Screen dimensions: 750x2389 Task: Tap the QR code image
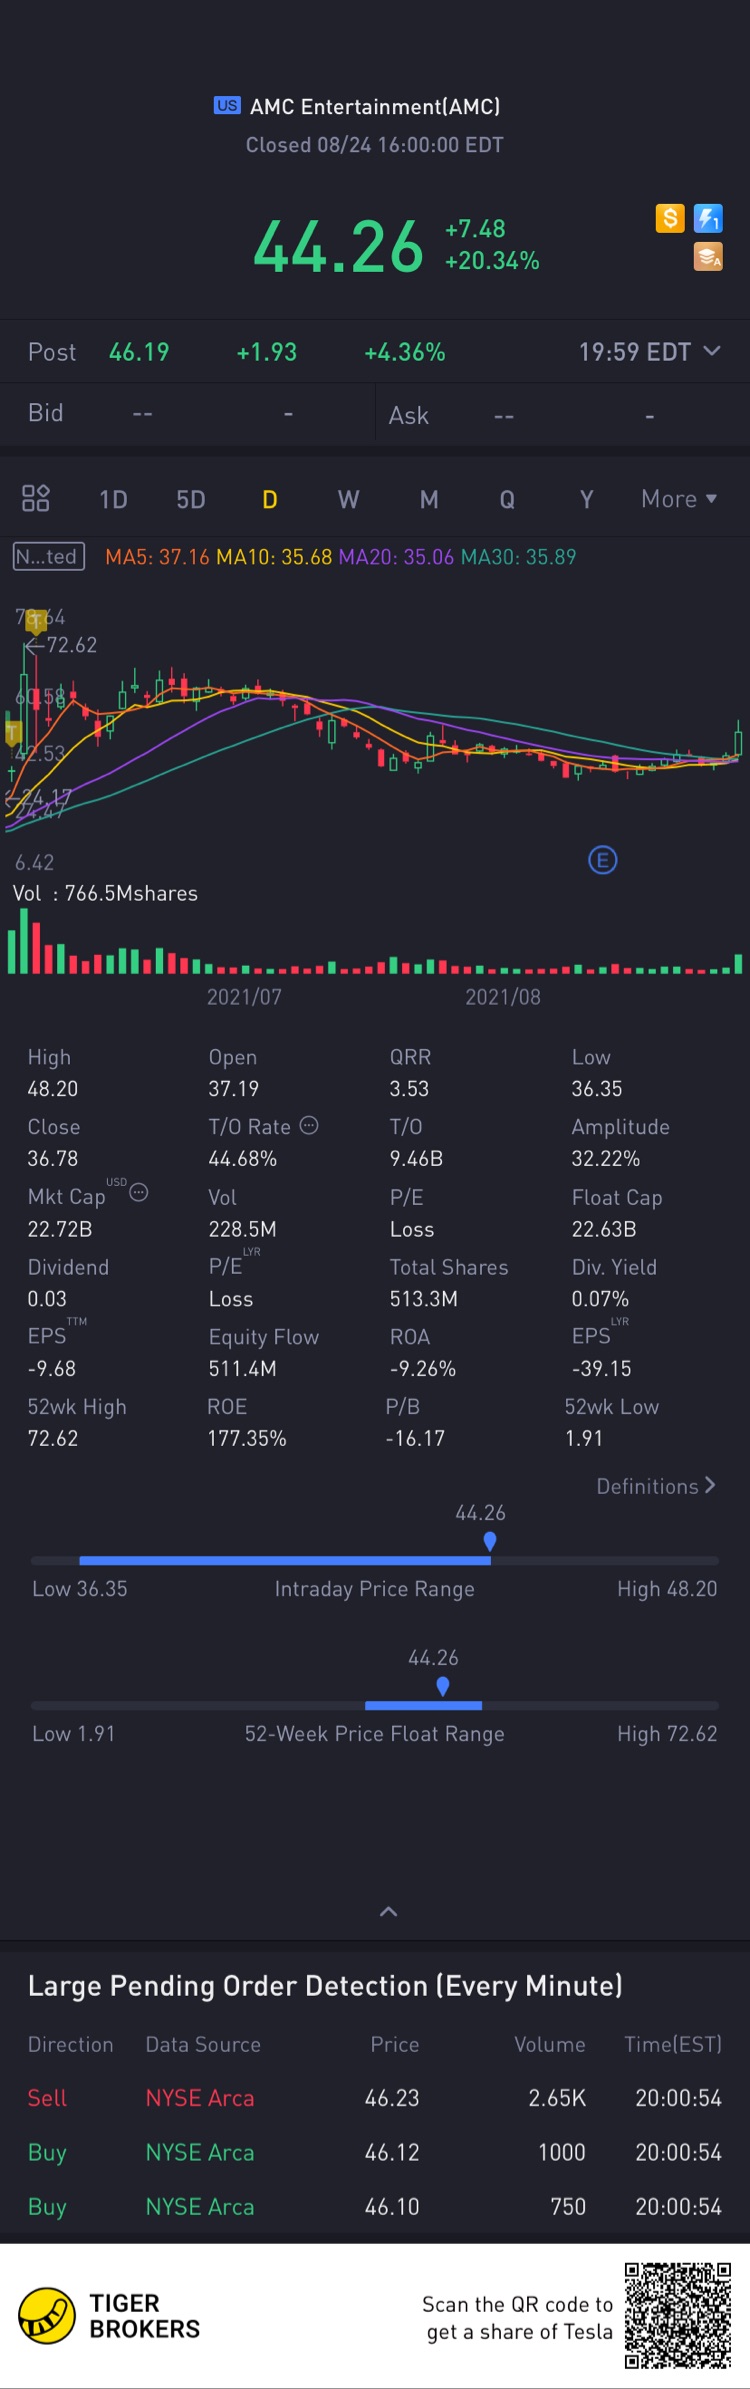678,2316
